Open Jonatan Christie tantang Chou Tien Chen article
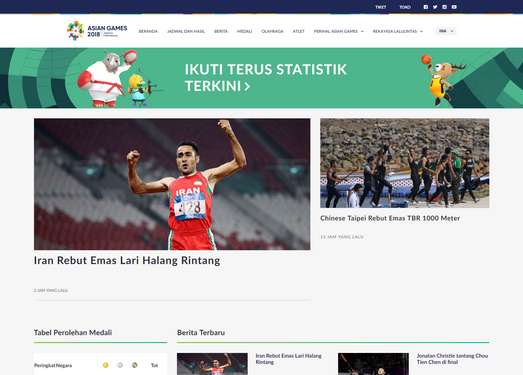Image resolution: width=523 pixels, height=375 pixels. pos(452,359)
